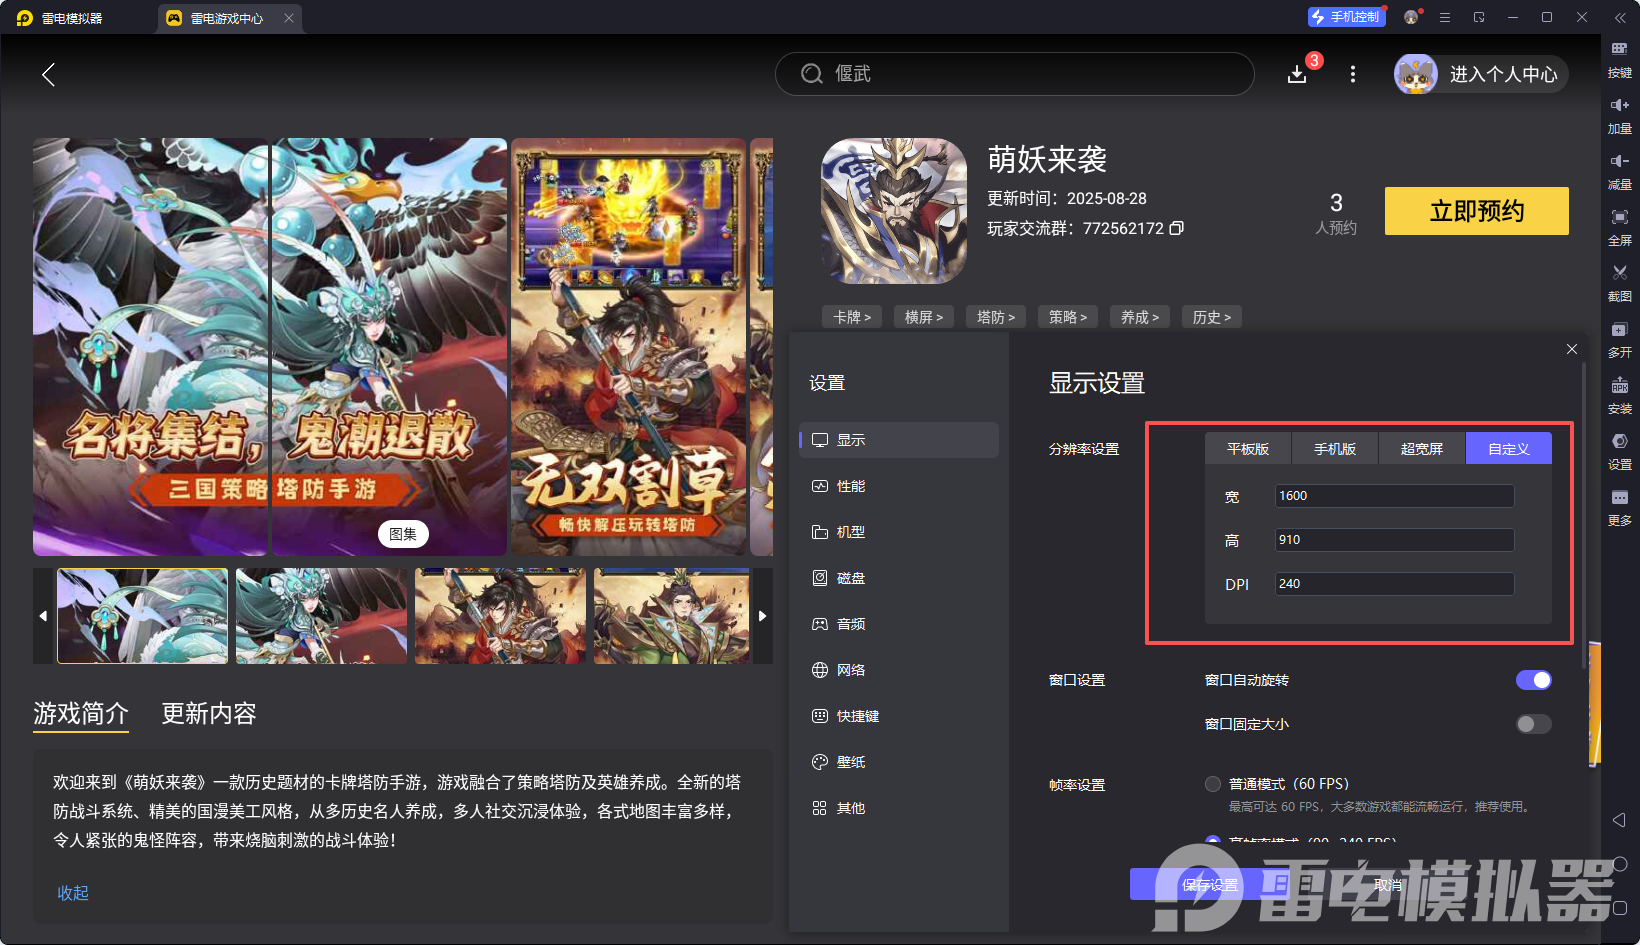The width and height of the screenshot is (1640, 945).
Task: Click the 萌妖来袭 game app icon
Action: (894, 211)
